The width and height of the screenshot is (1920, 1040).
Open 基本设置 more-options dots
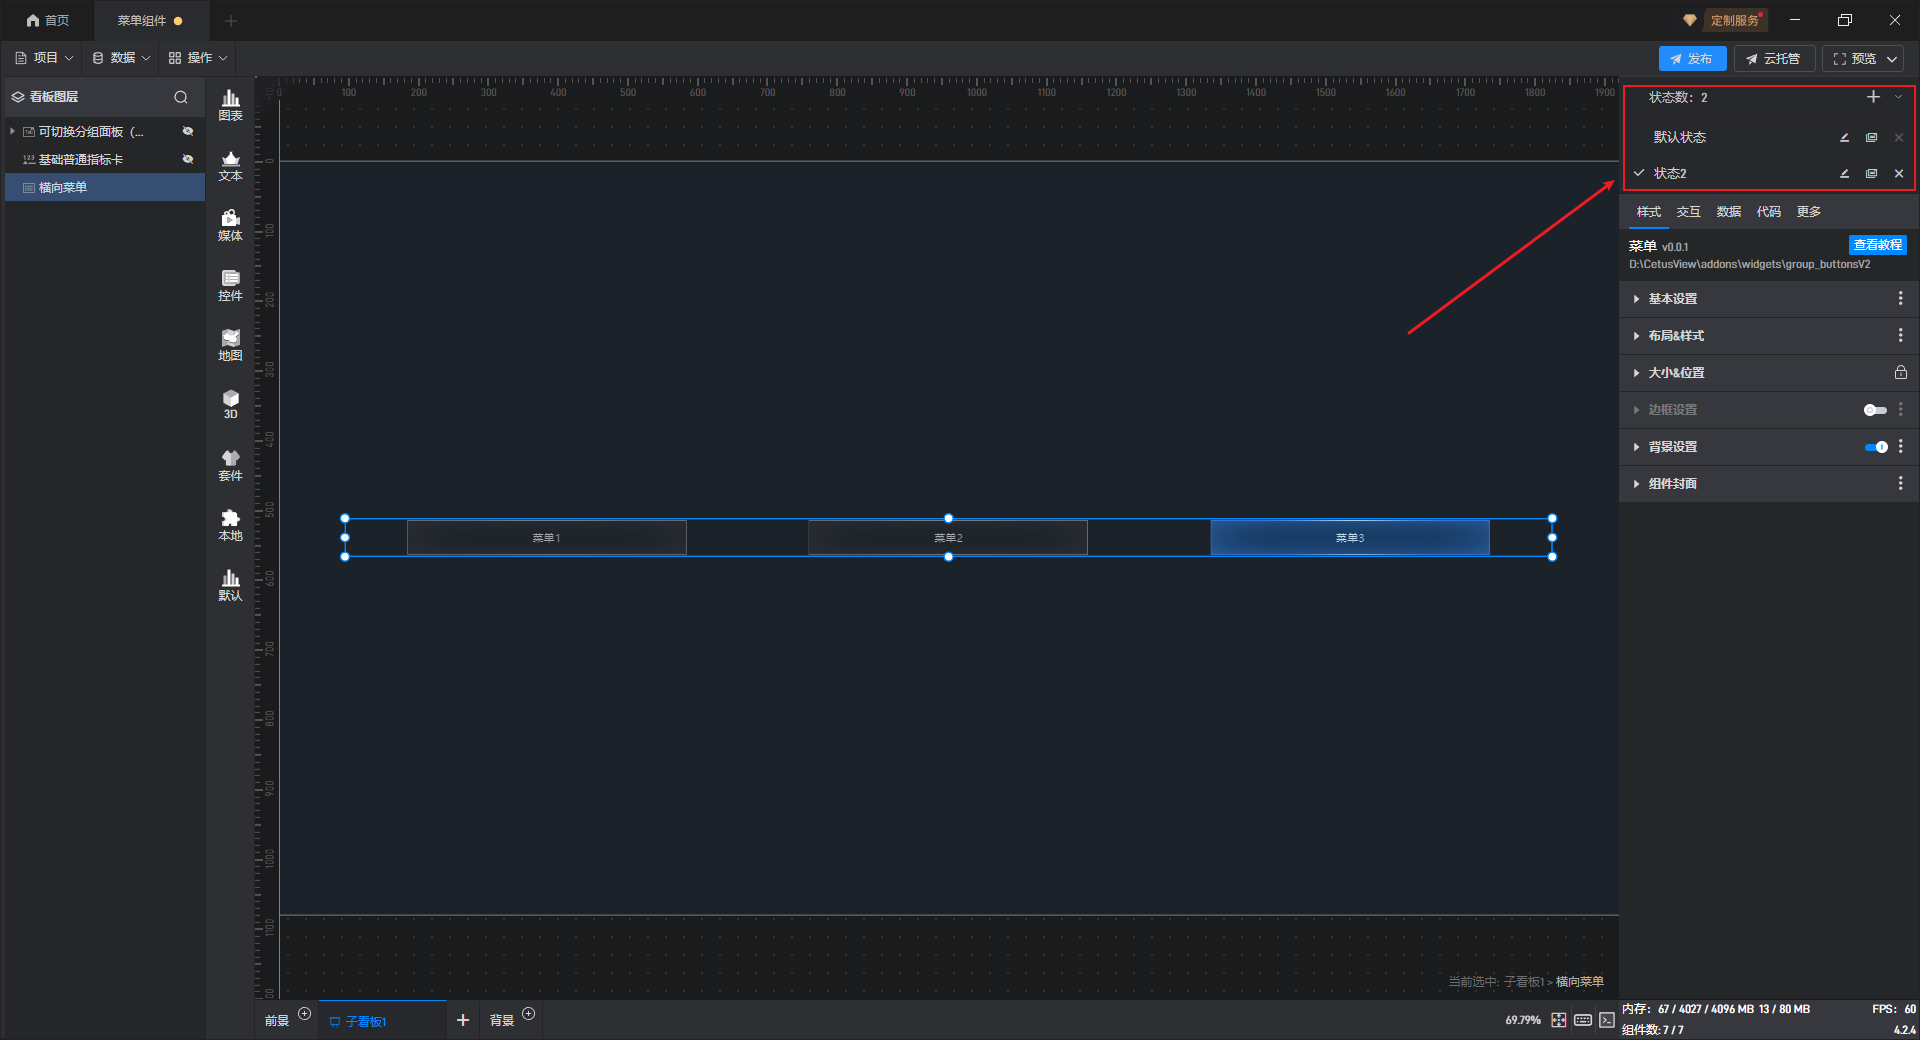(1900, 299)
